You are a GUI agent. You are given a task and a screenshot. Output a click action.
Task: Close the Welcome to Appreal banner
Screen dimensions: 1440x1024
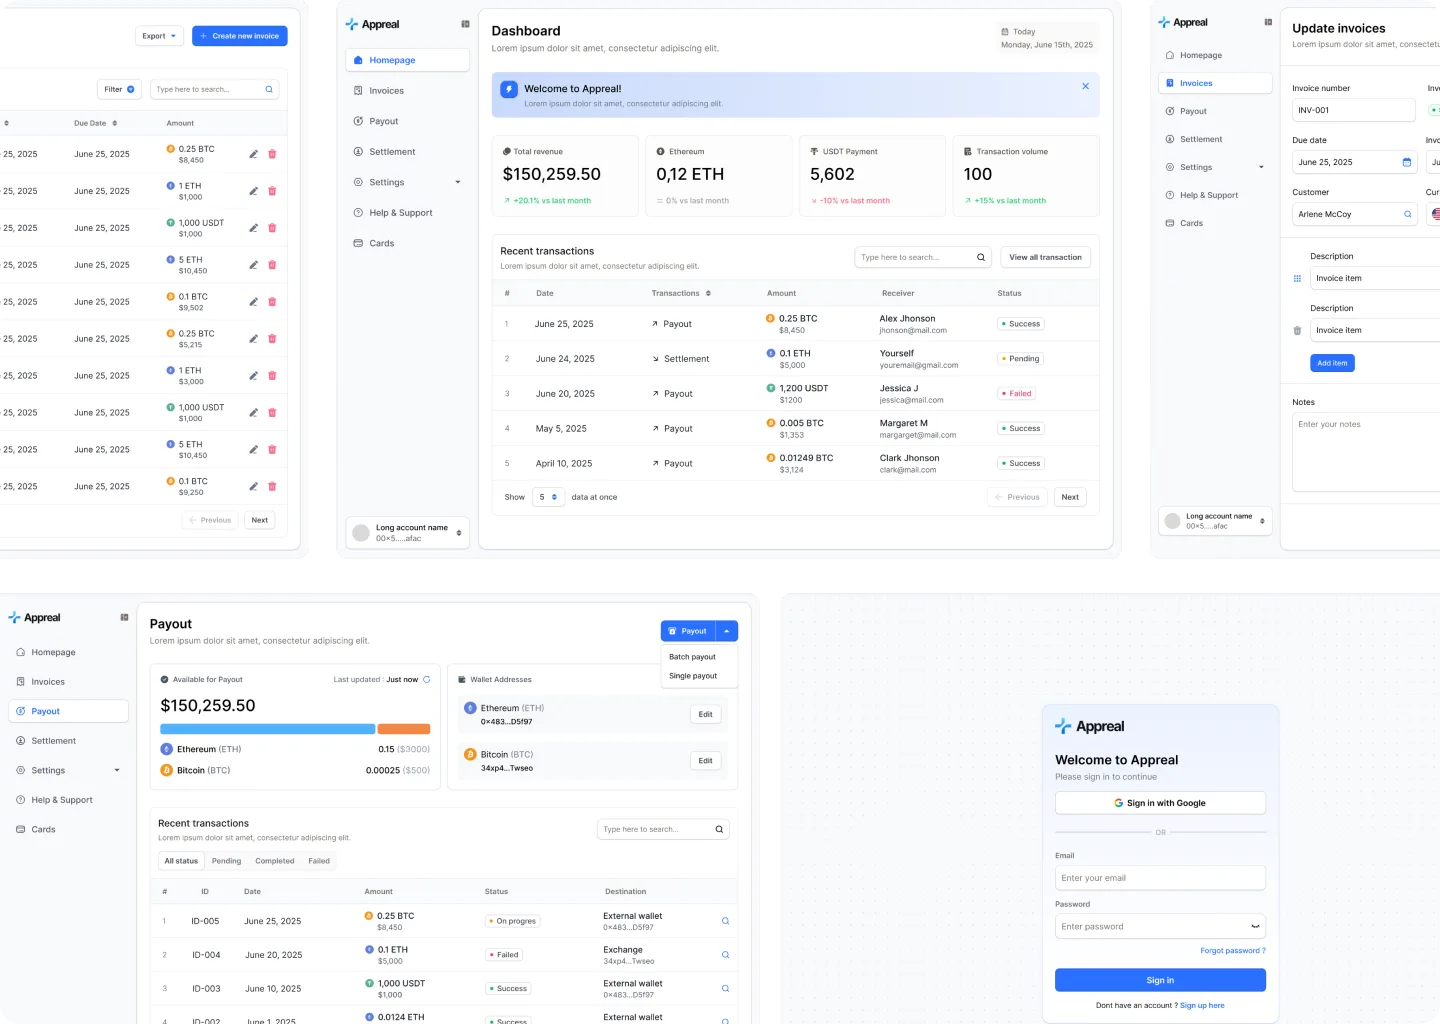click(x=1085, y=86)
